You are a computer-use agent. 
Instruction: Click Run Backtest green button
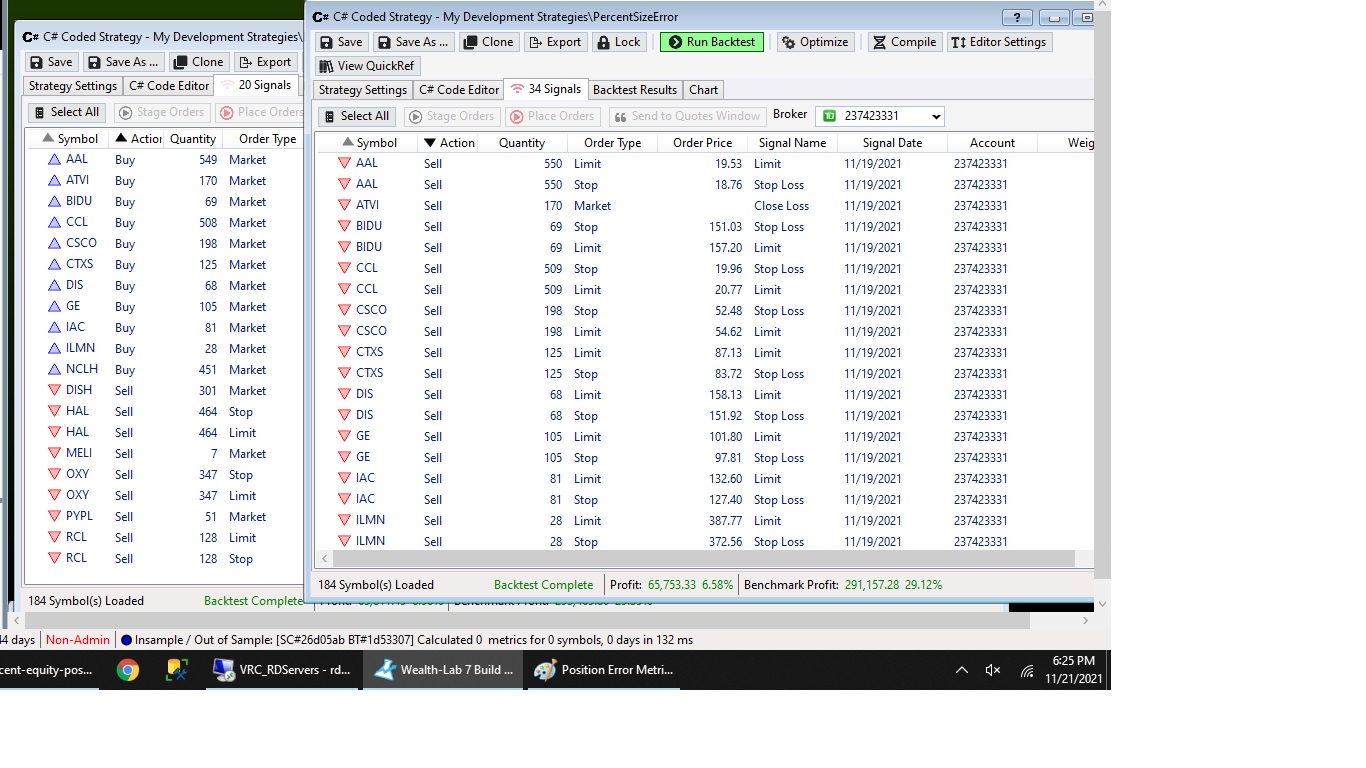[711, 42]
